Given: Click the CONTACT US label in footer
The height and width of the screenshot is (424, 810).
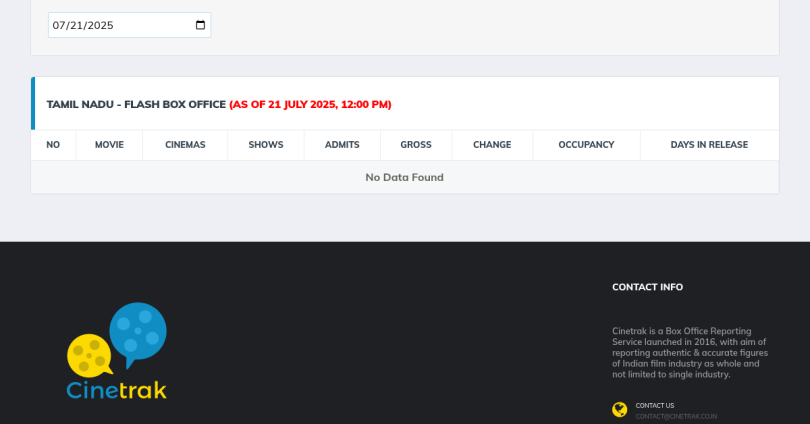Looking at the screenshot, I should pyautogui.click(x=655, y=405).
